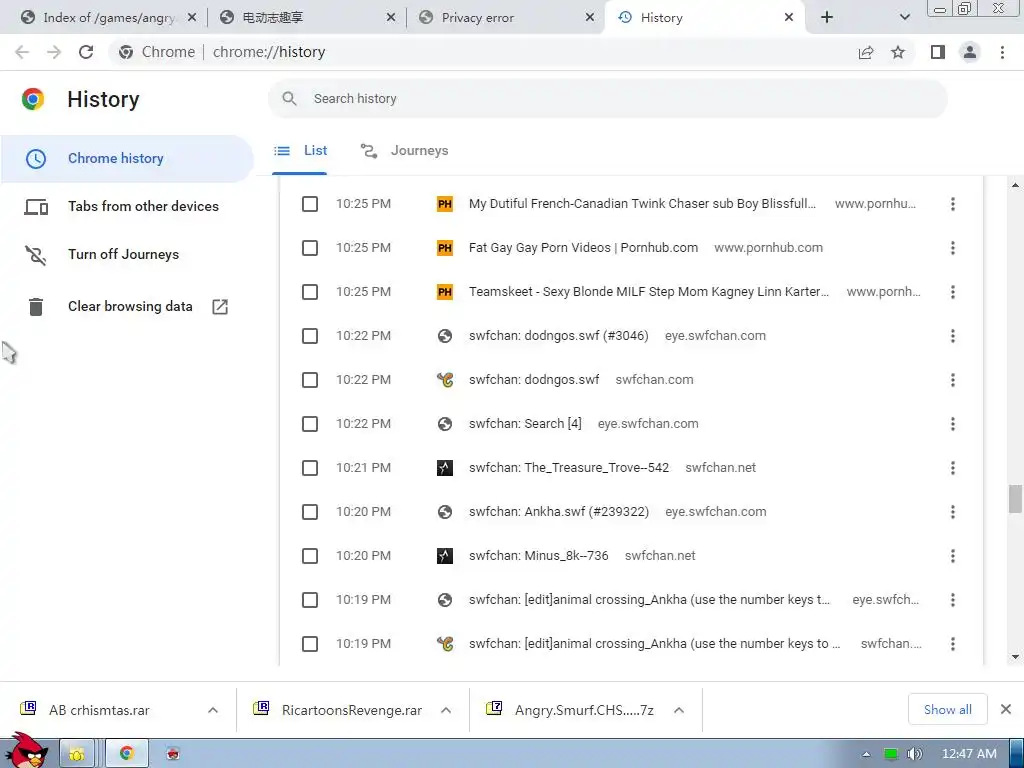
Task: Open the profile avatar menu
Action: (x=970, y=52)
